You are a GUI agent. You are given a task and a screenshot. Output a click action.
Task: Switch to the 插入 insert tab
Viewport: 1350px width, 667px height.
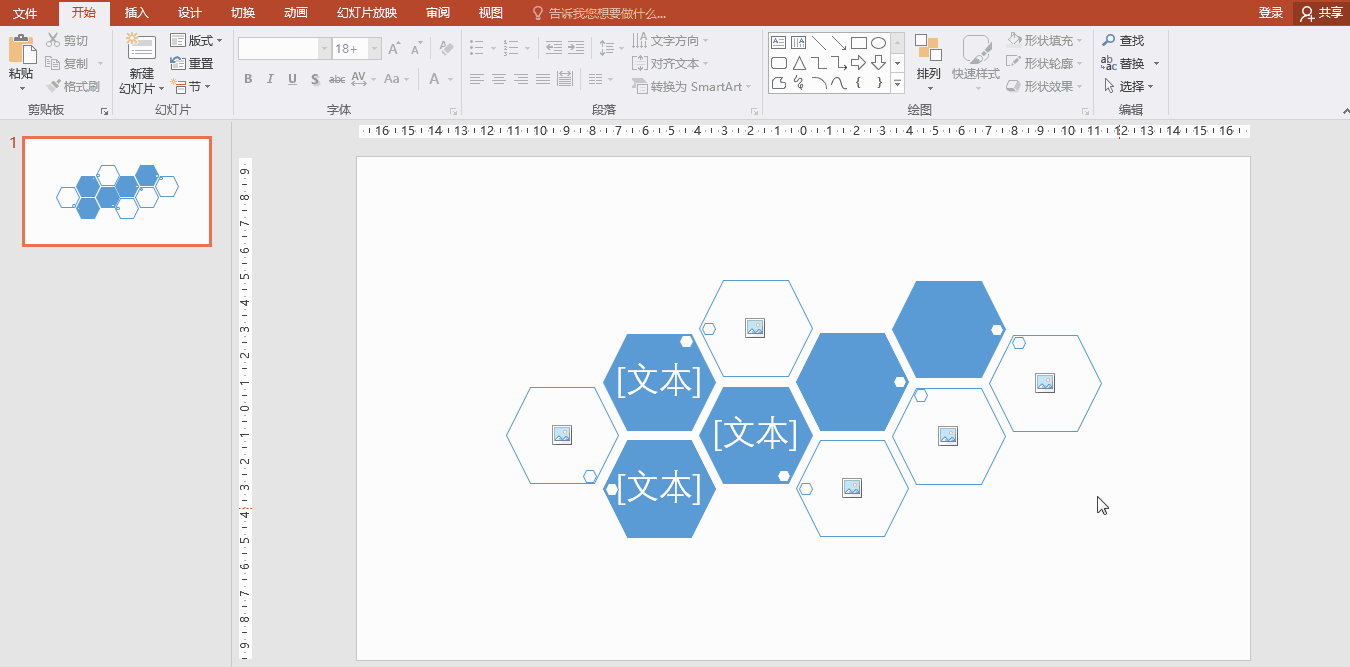pos(136,13)
